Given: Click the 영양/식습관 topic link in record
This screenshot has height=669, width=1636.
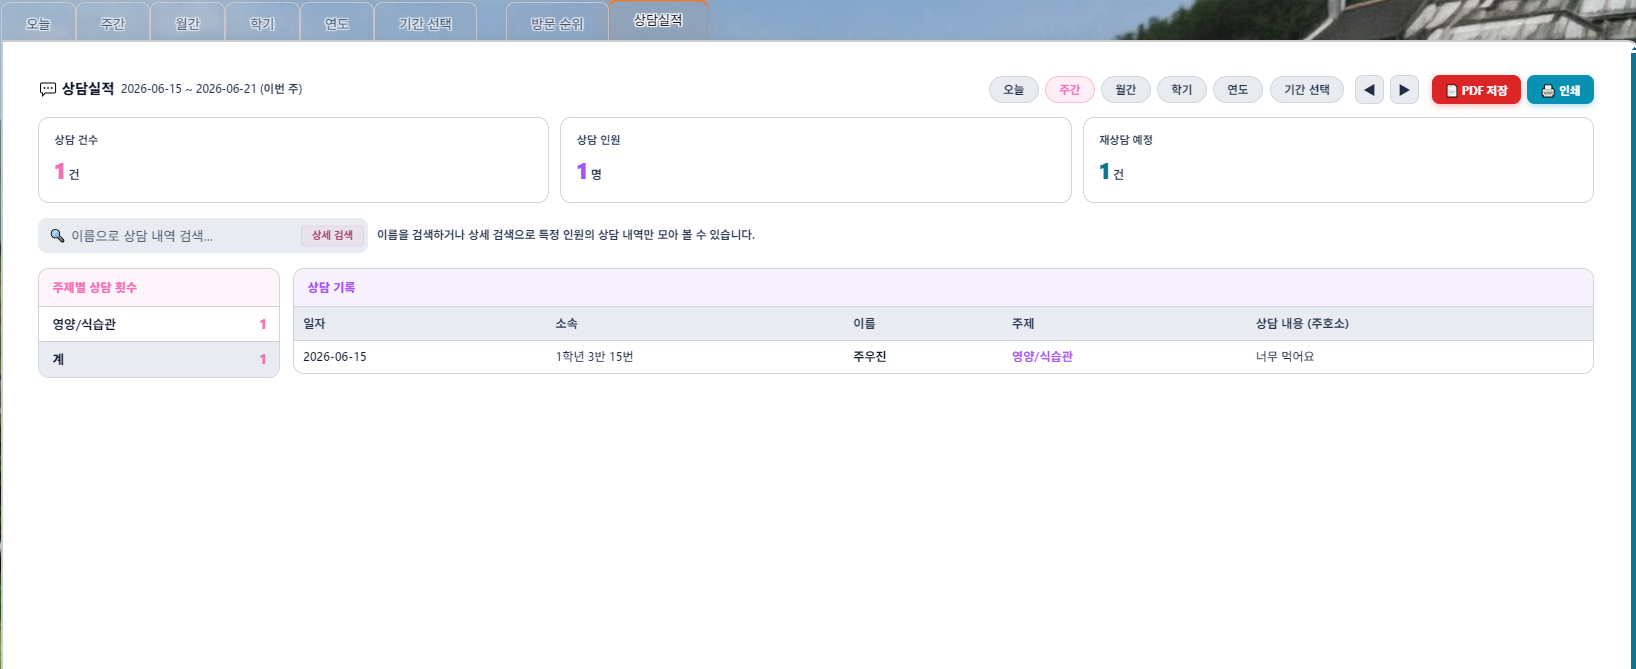Looking at the screenshot, I should 1042,357.
